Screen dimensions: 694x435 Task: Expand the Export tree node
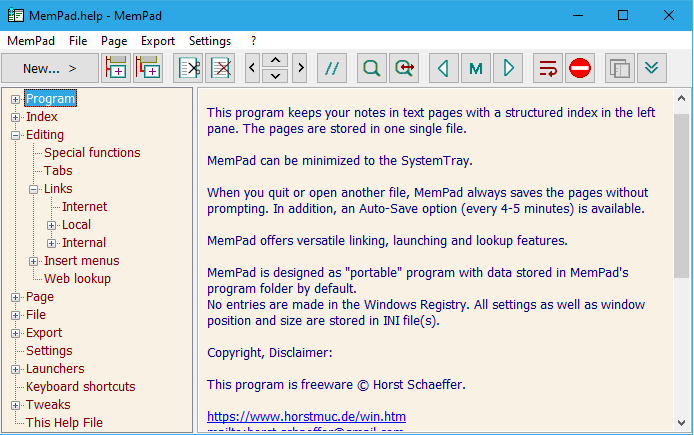[x=15, y=334]
